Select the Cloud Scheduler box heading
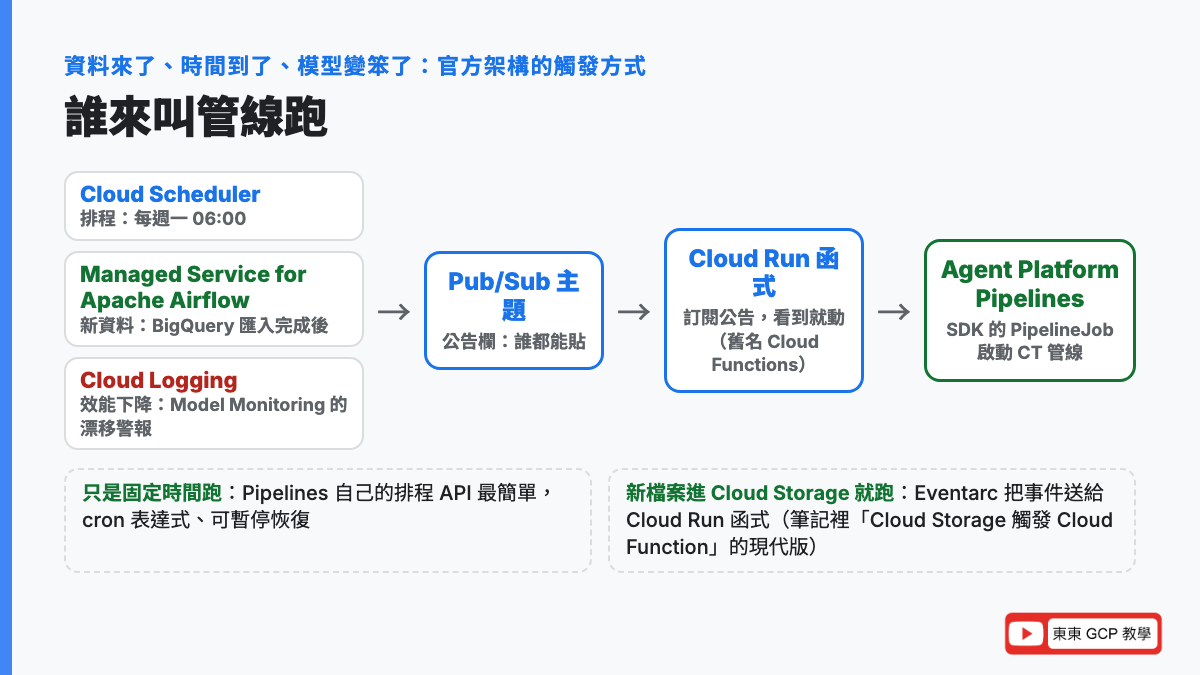 coord(170,194)
